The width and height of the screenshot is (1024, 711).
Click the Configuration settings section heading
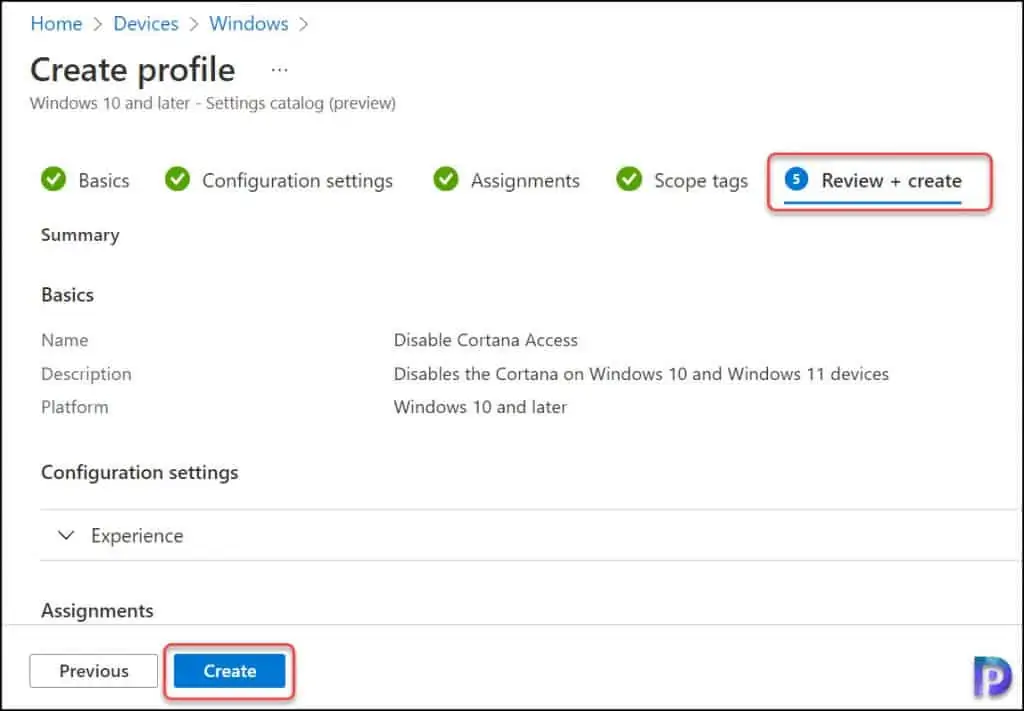[140, 472]
